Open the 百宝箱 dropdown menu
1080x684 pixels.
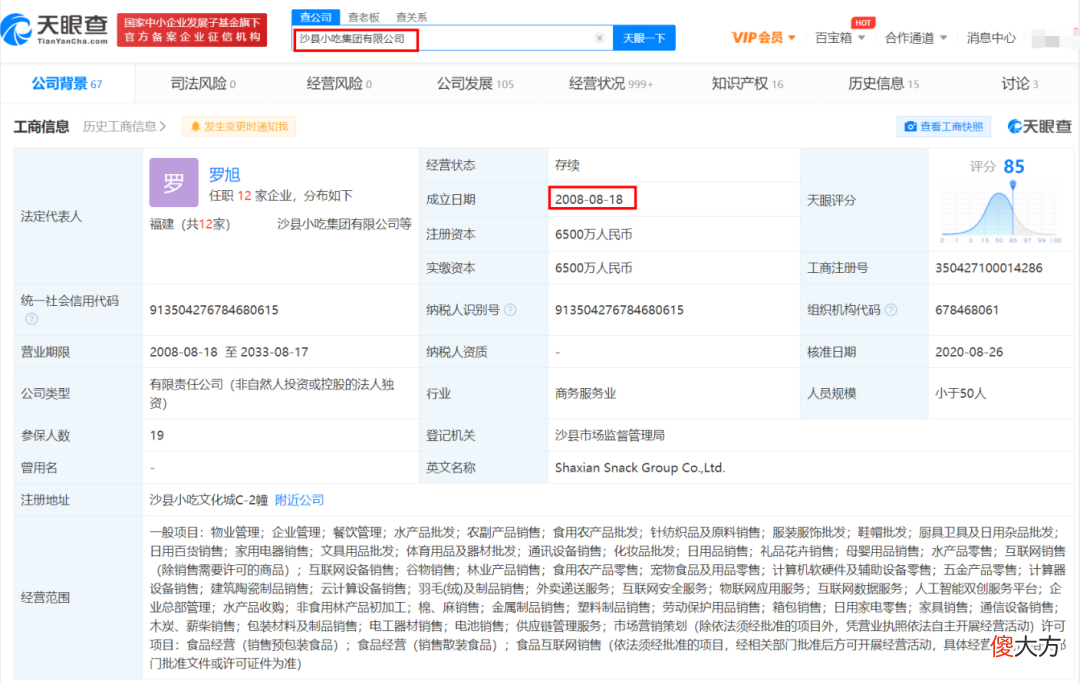tap(840, 38)
